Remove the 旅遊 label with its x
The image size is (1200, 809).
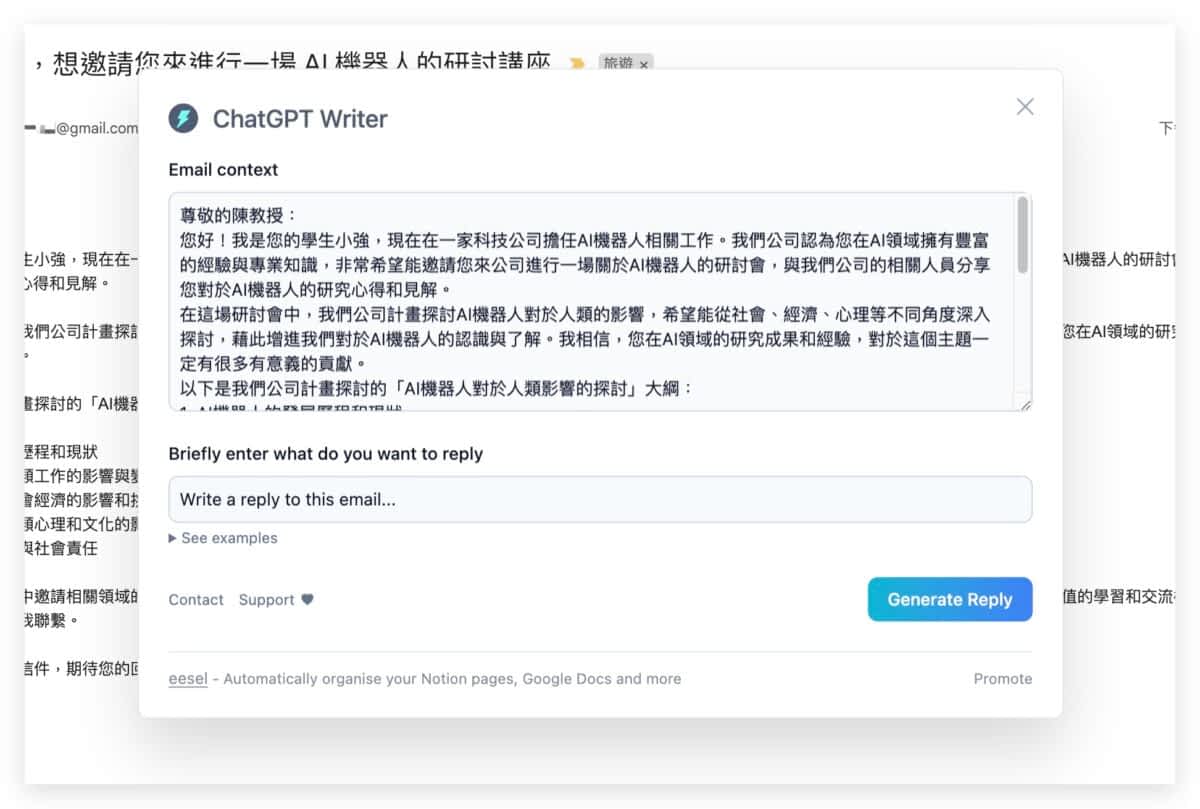(644, 63)
